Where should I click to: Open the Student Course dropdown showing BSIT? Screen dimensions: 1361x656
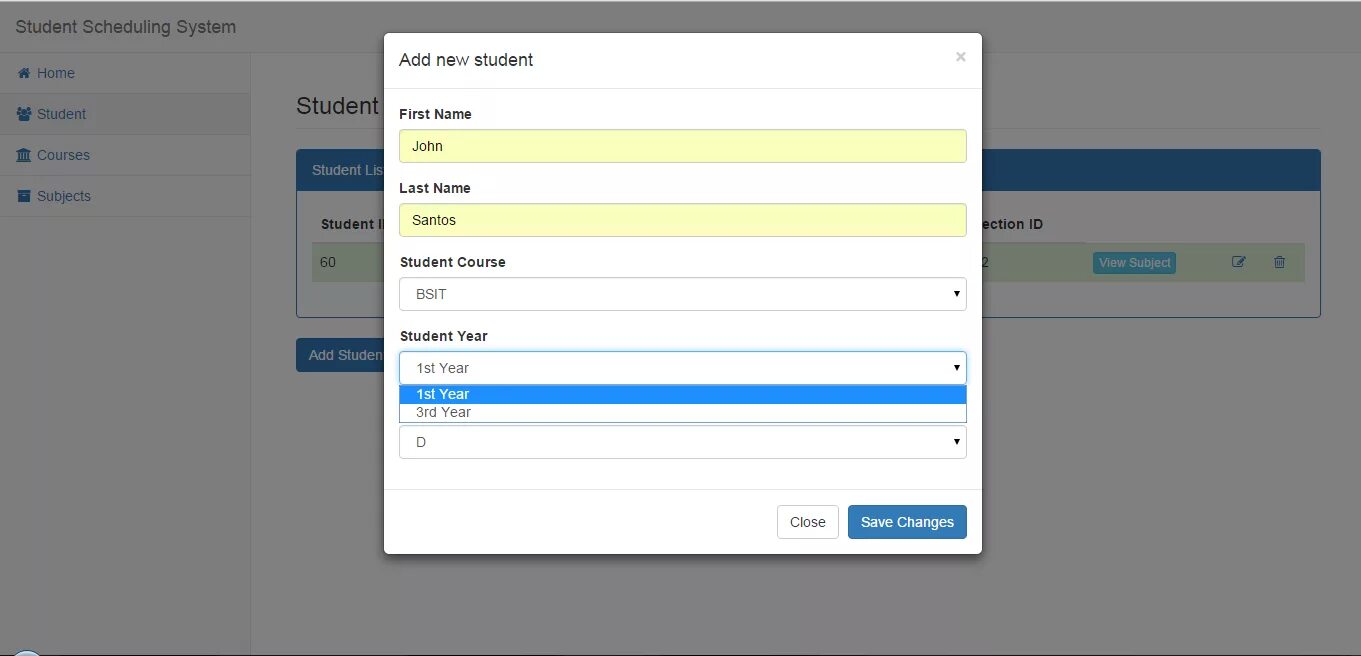682,294
